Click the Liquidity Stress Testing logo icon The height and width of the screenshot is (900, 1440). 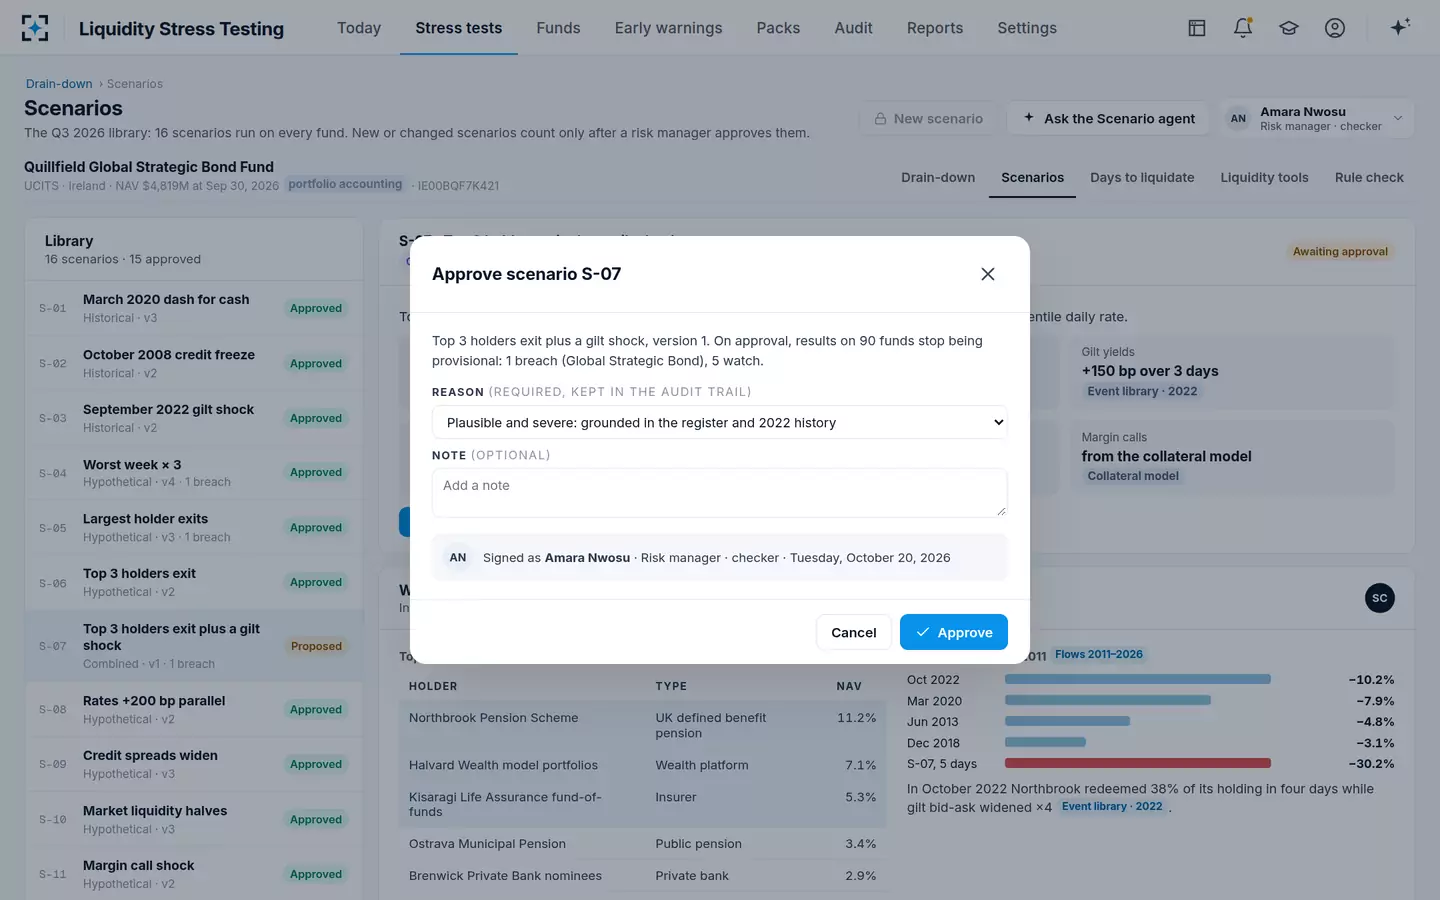(35, 28)
